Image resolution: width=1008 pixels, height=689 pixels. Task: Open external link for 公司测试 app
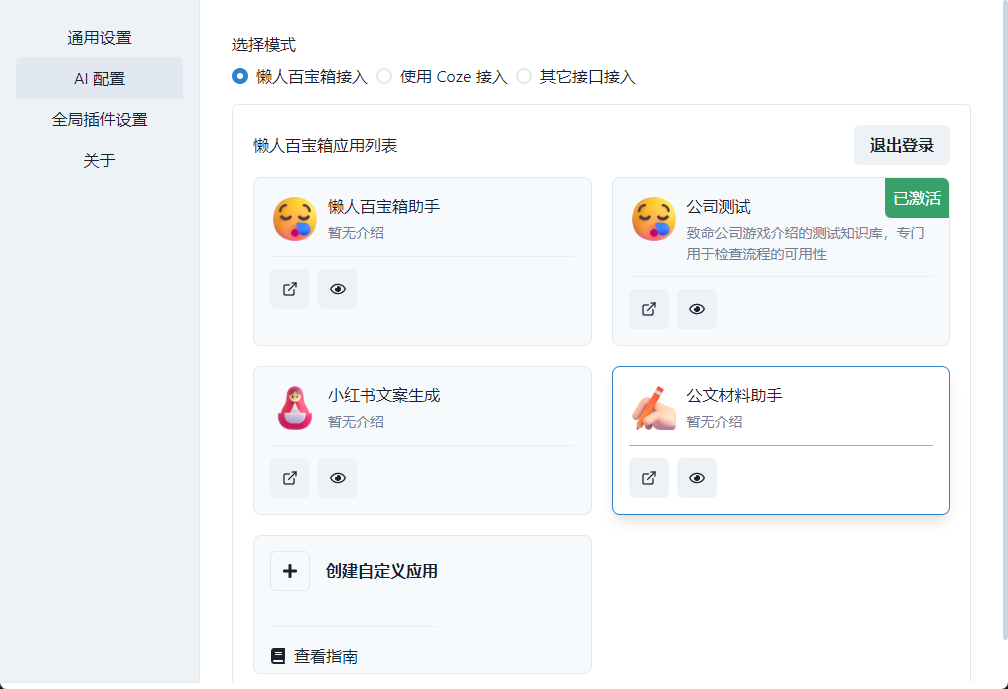tap(648, 309)
